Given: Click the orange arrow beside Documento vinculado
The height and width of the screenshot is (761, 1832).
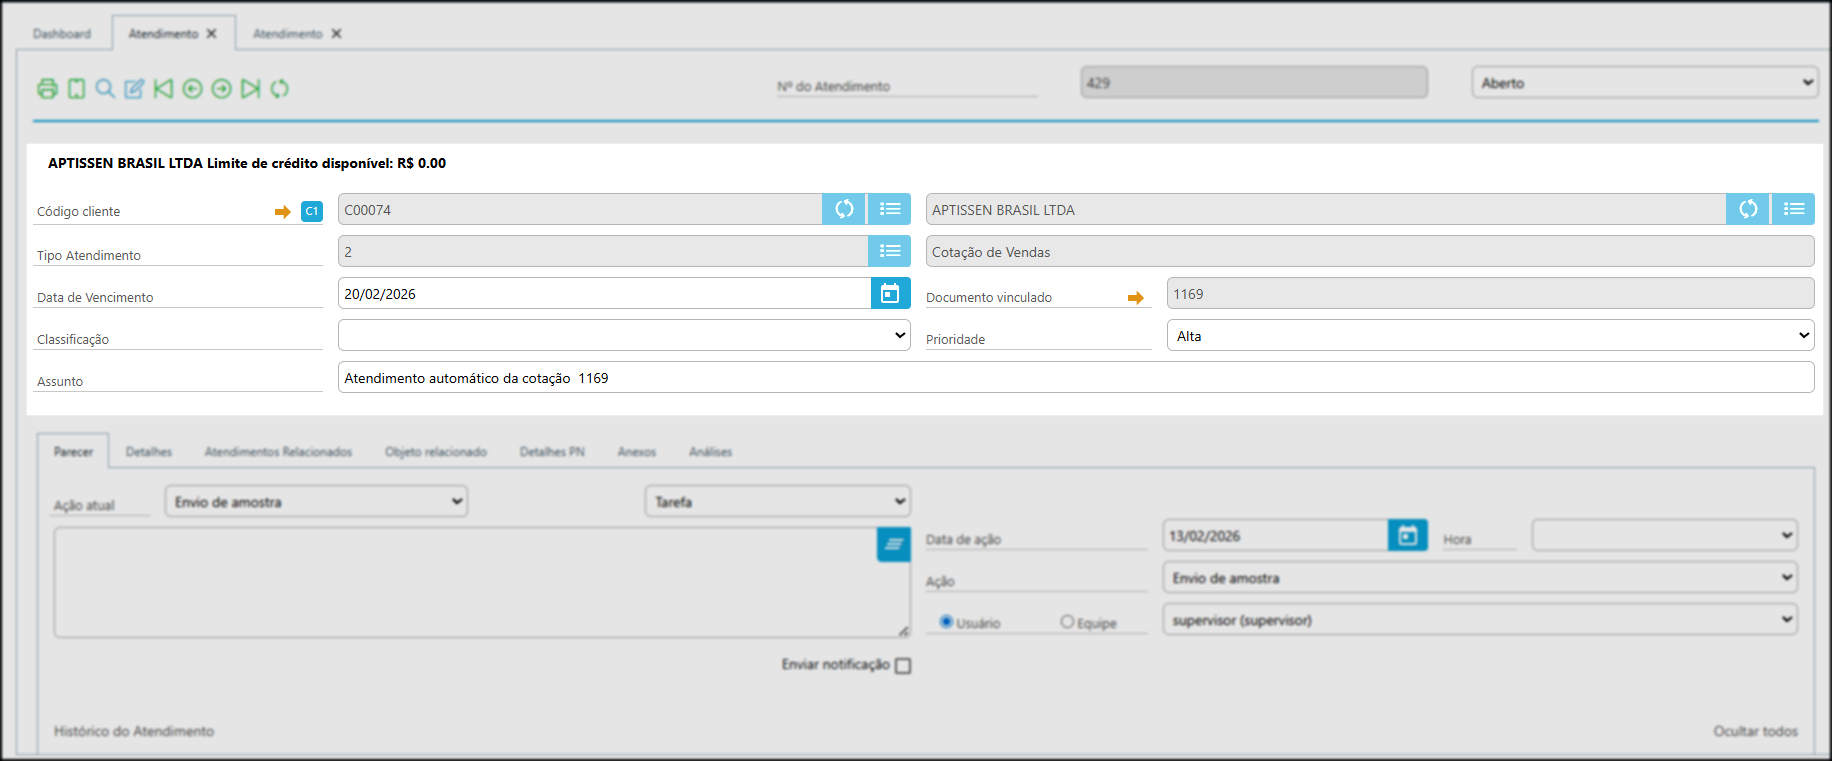Looking at the screenshot, I should point(1135,298).
